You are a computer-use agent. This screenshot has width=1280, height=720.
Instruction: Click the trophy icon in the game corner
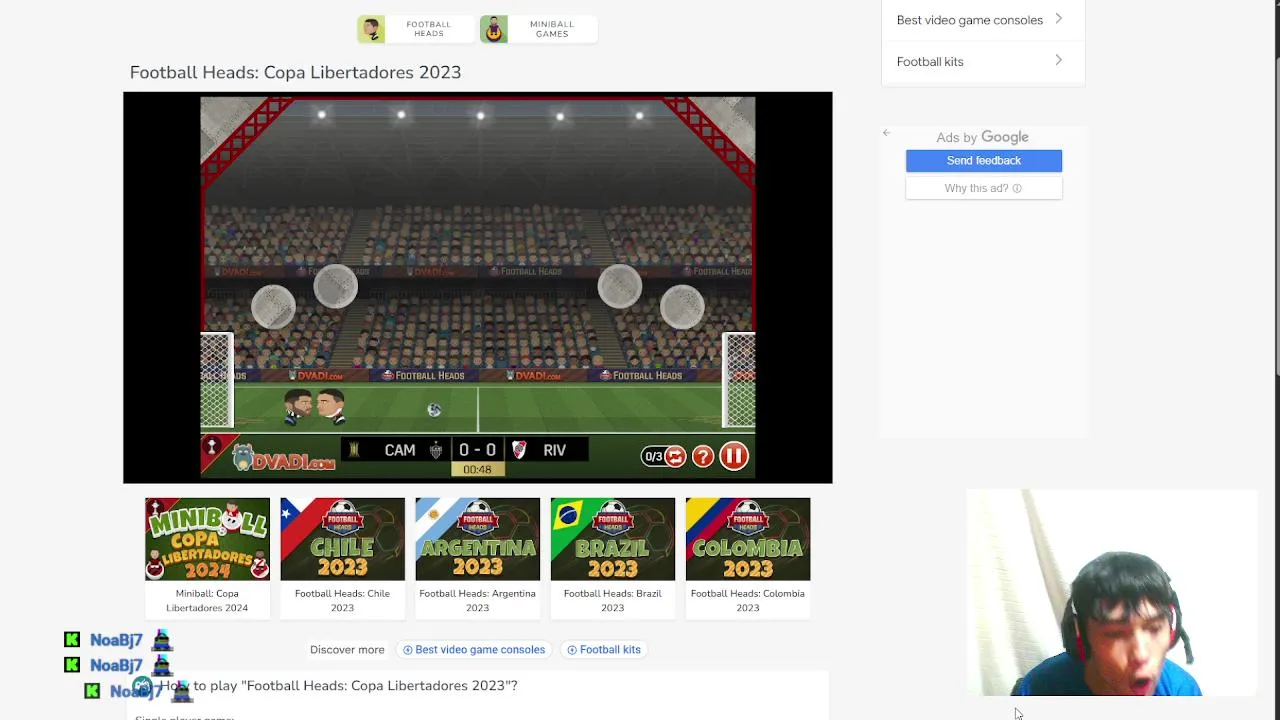click(x=211, y=448)
